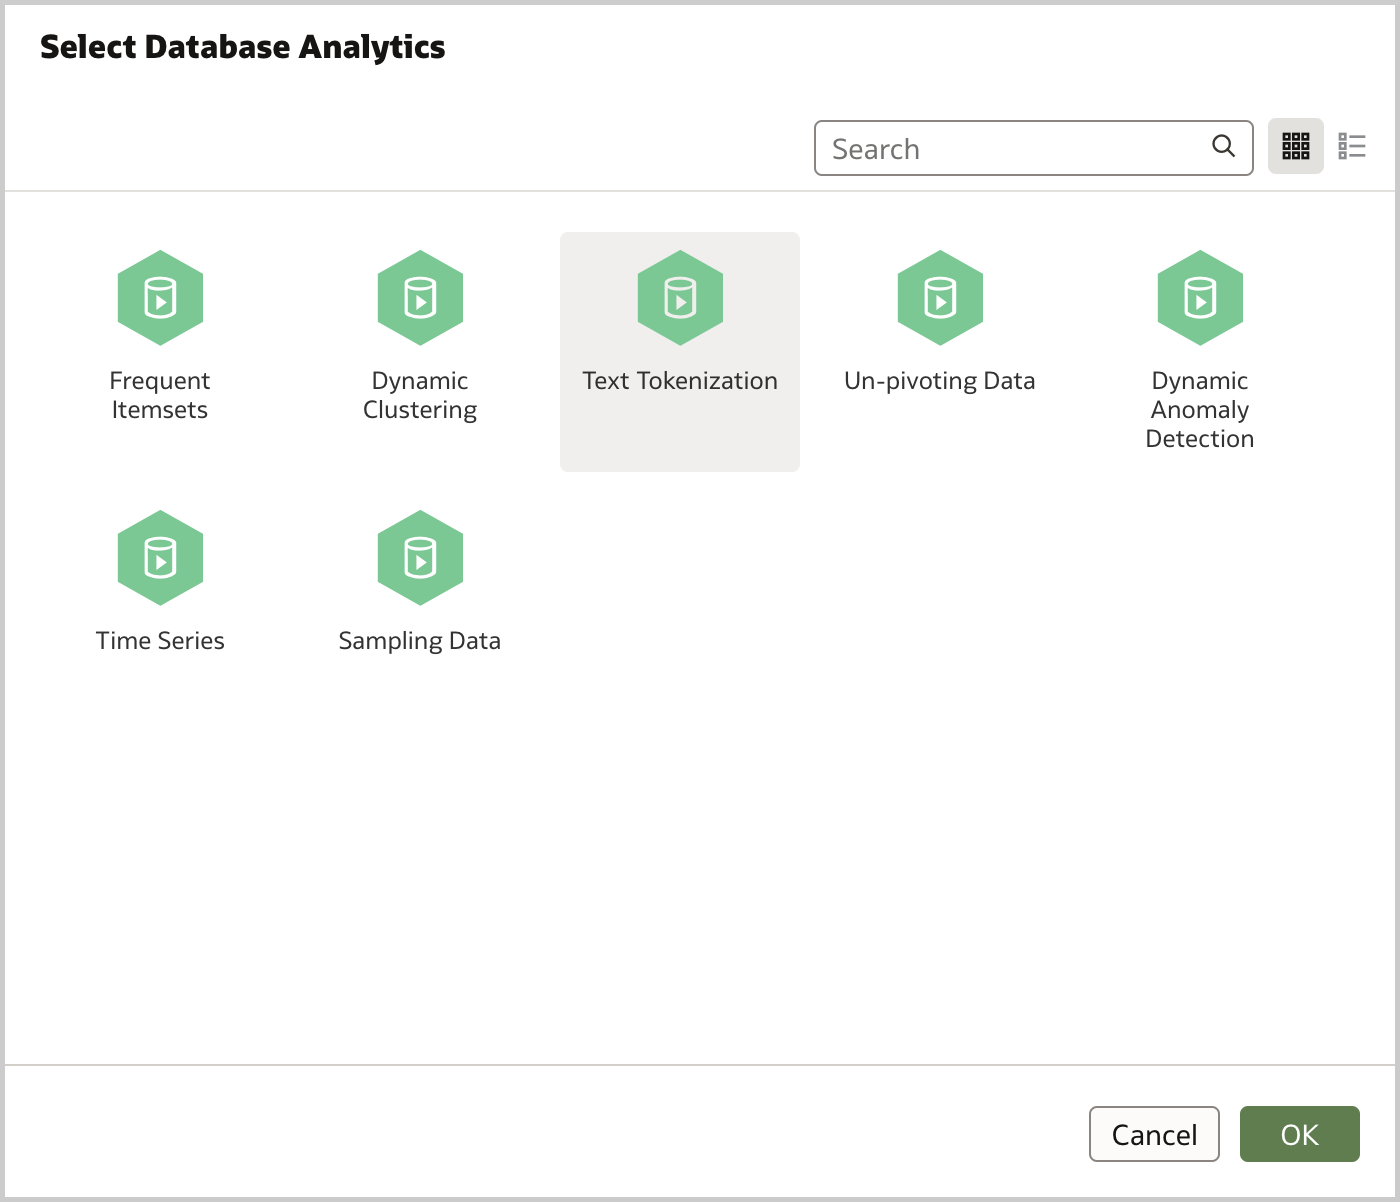Select the Frequent Itemsets analytics icon
This screenshot has height=1202, width=1400.
[160, 297]
